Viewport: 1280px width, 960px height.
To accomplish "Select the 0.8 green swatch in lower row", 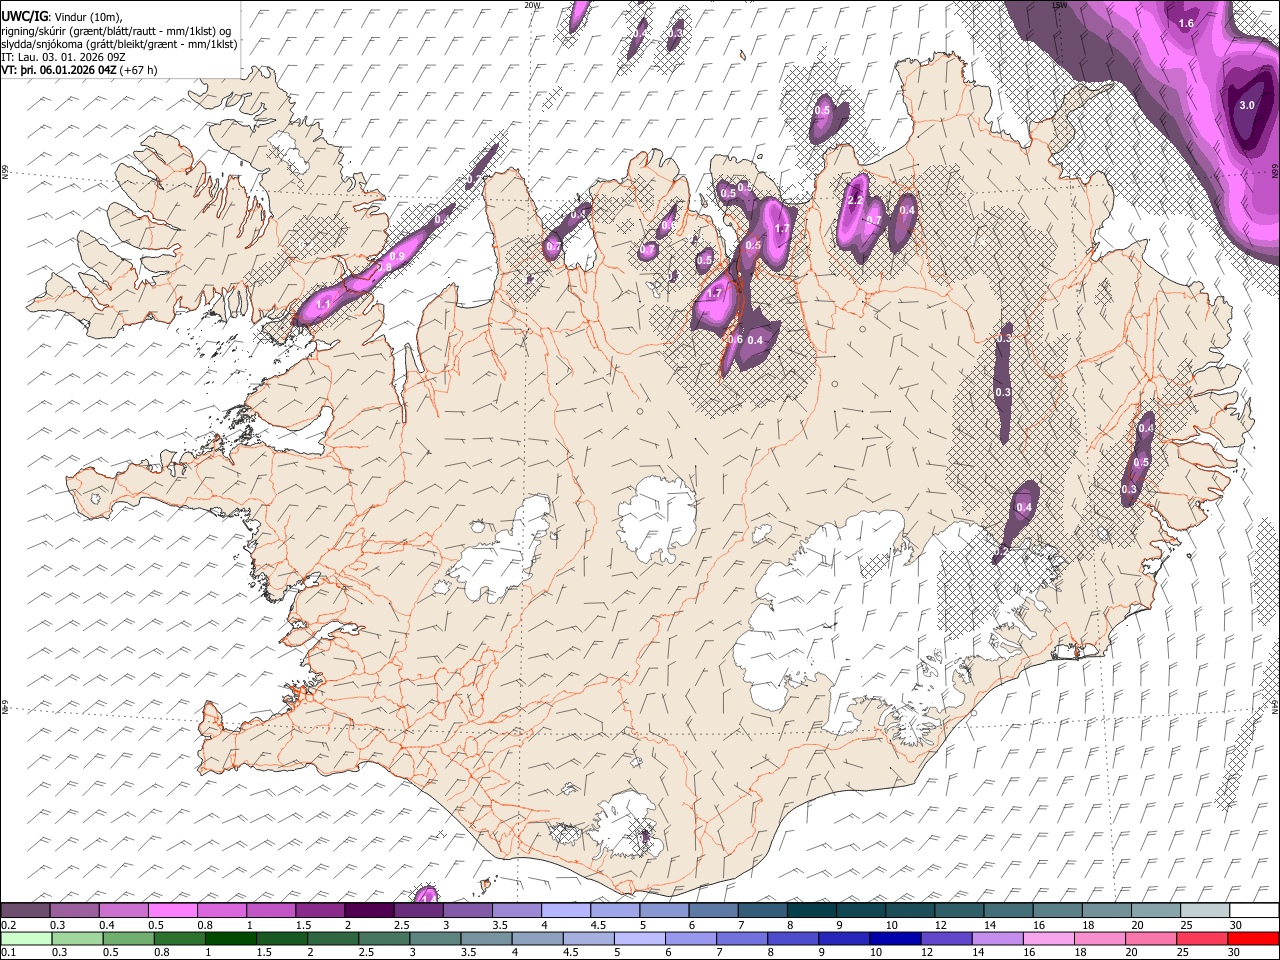I will (x=179, y=939).
